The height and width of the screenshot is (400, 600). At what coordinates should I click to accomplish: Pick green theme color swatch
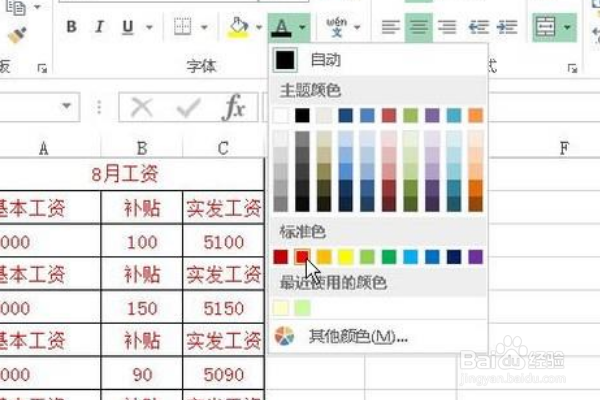[411, 116]
